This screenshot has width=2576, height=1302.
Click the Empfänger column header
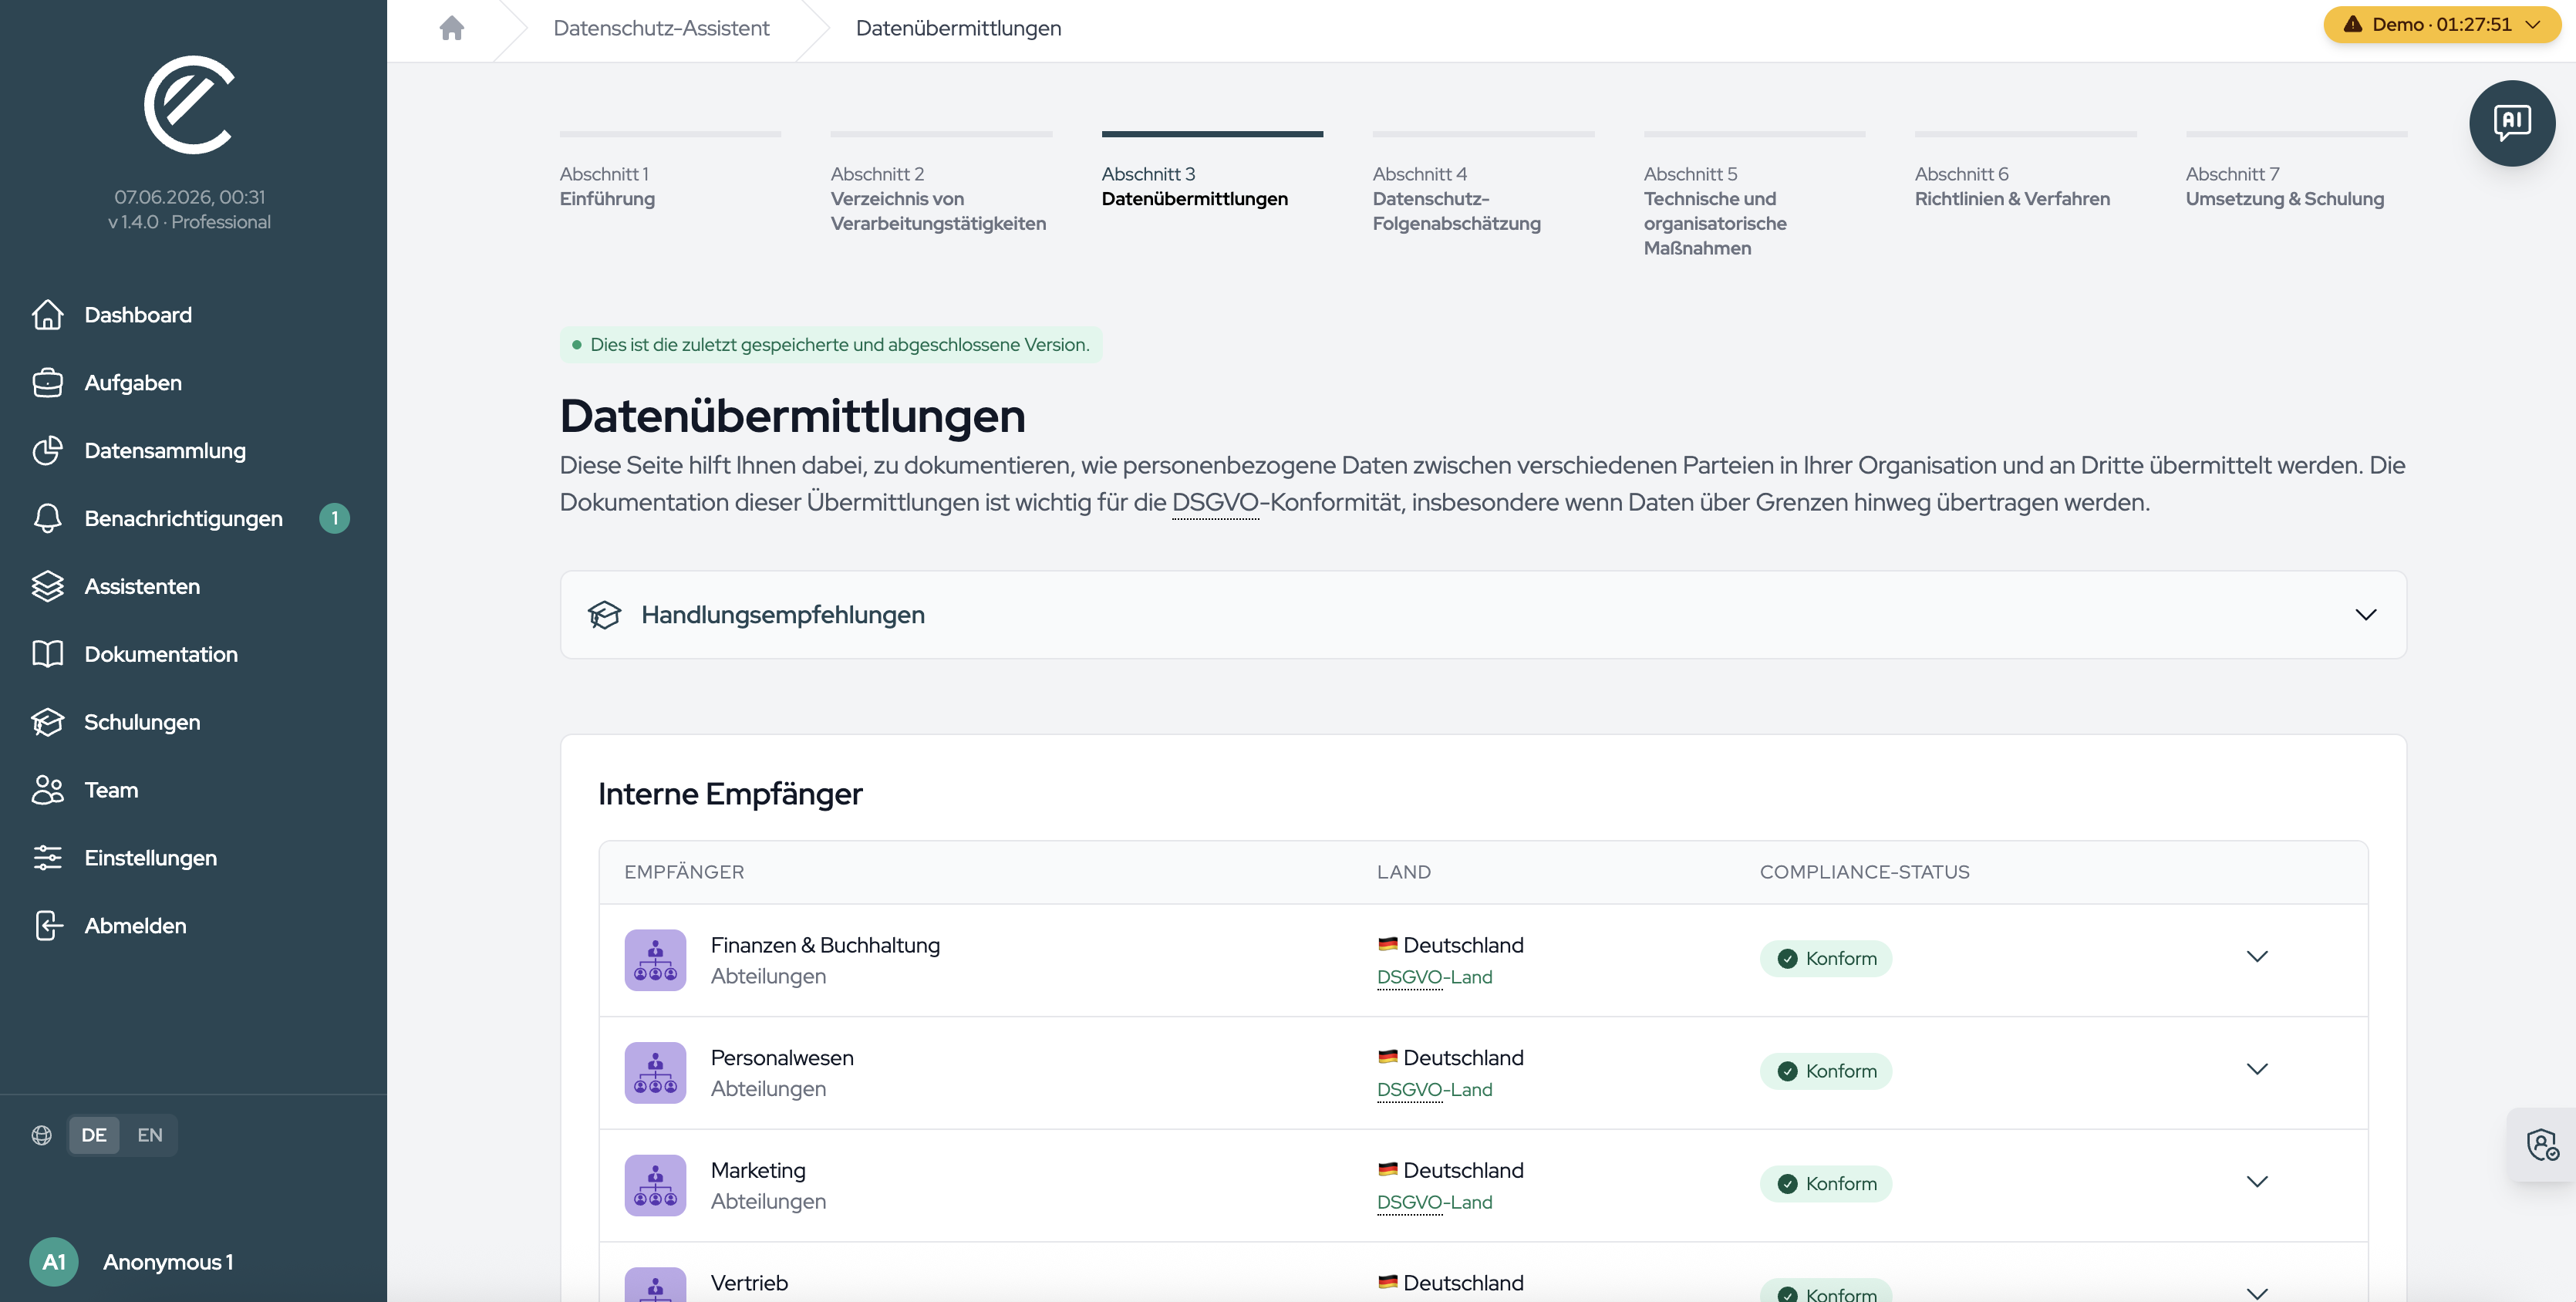684,872
